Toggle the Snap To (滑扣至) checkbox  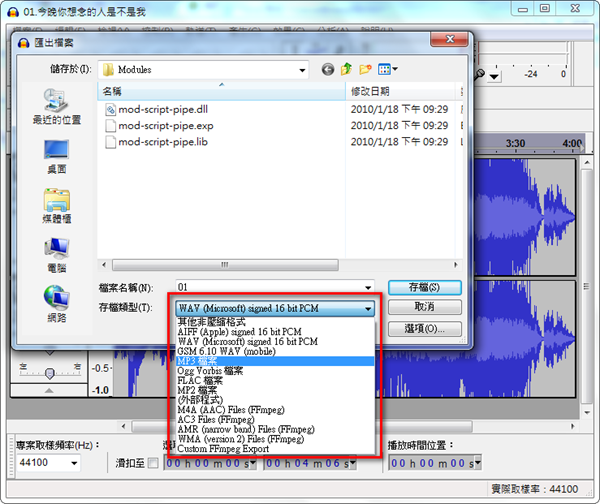tap(153, 463)
